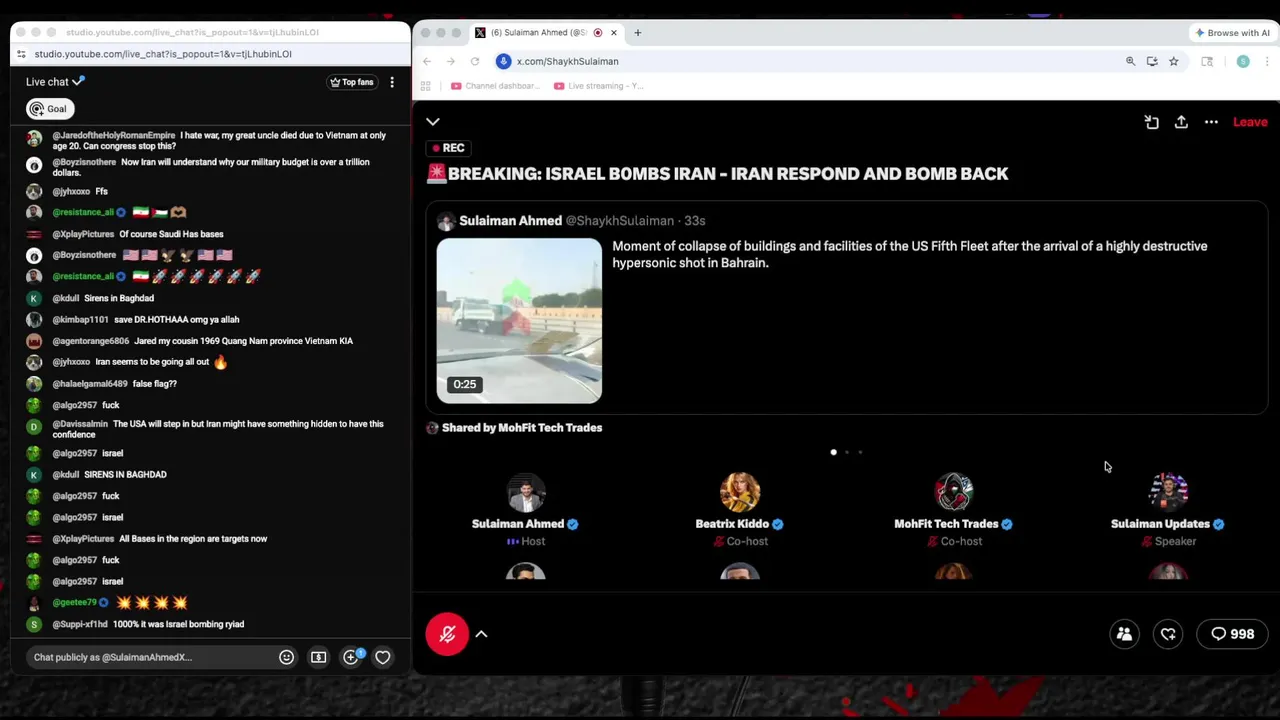Go back in the X browser window
Image resolution: width=1280 pixels, height=720 pixels.
click(x=427, y=61)
